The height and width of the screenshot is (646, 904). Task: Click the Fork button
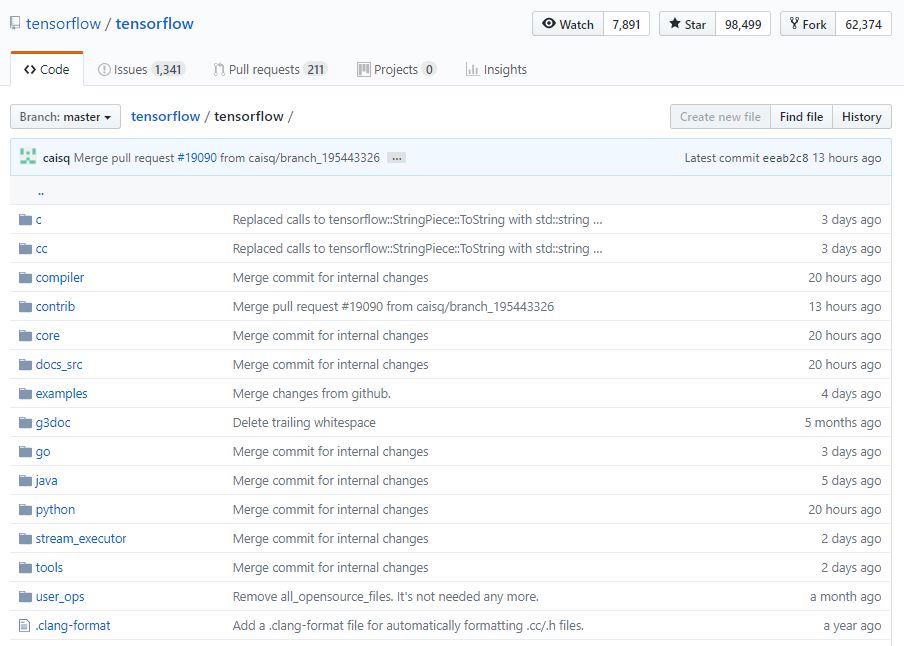tap(808, 24)
